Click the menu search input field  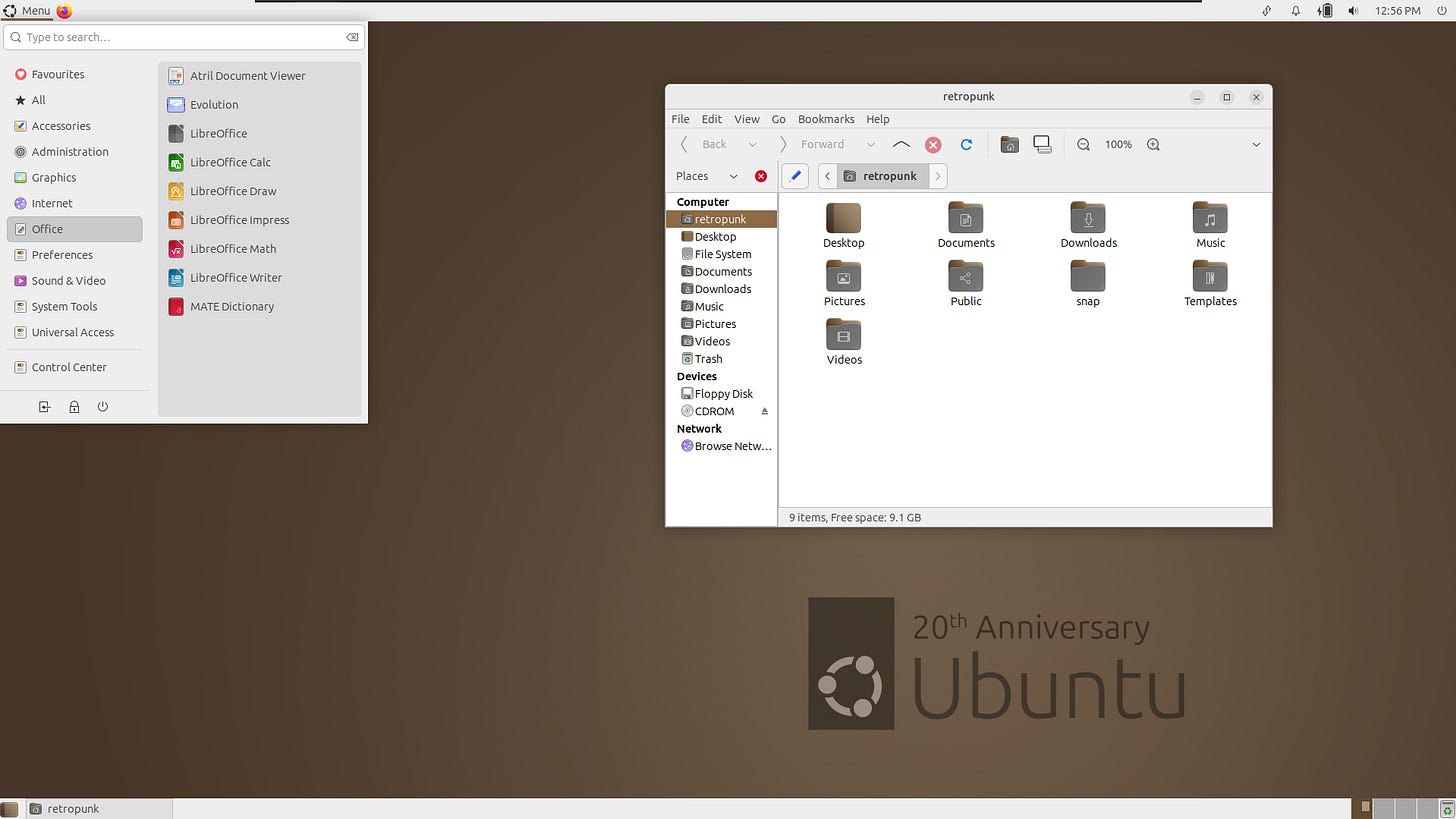(x=184, y=37)
